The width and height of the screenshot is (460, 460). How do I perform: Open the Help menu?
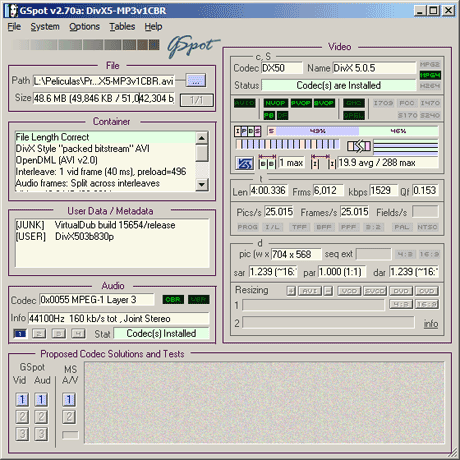[x=153, y=27]
